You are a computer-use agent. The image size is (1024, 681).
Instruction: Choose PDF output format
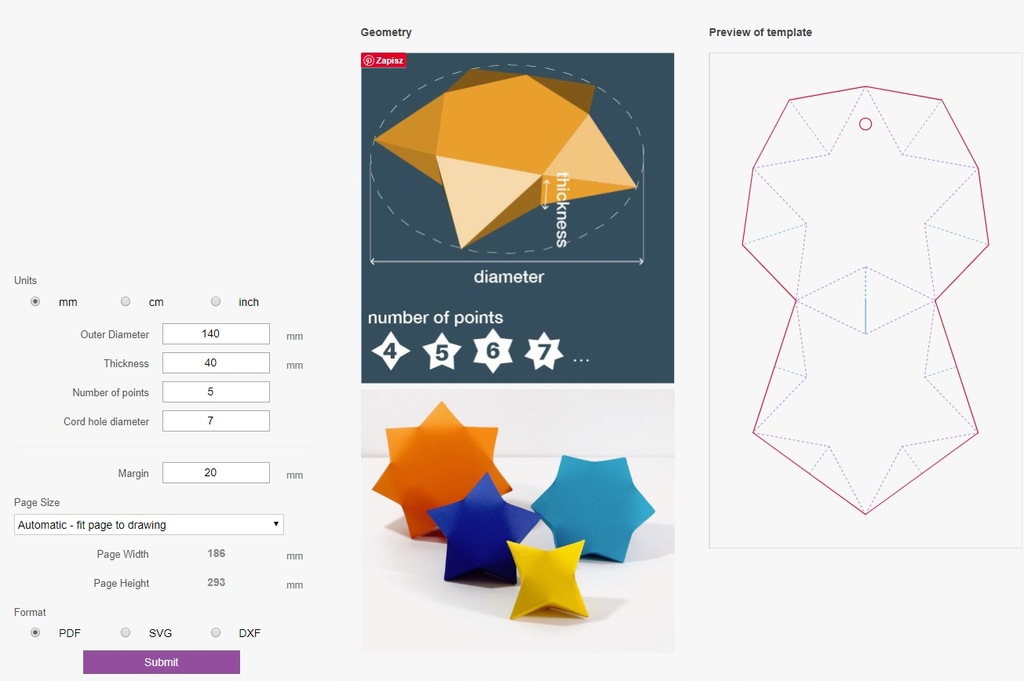coord(35,633)
